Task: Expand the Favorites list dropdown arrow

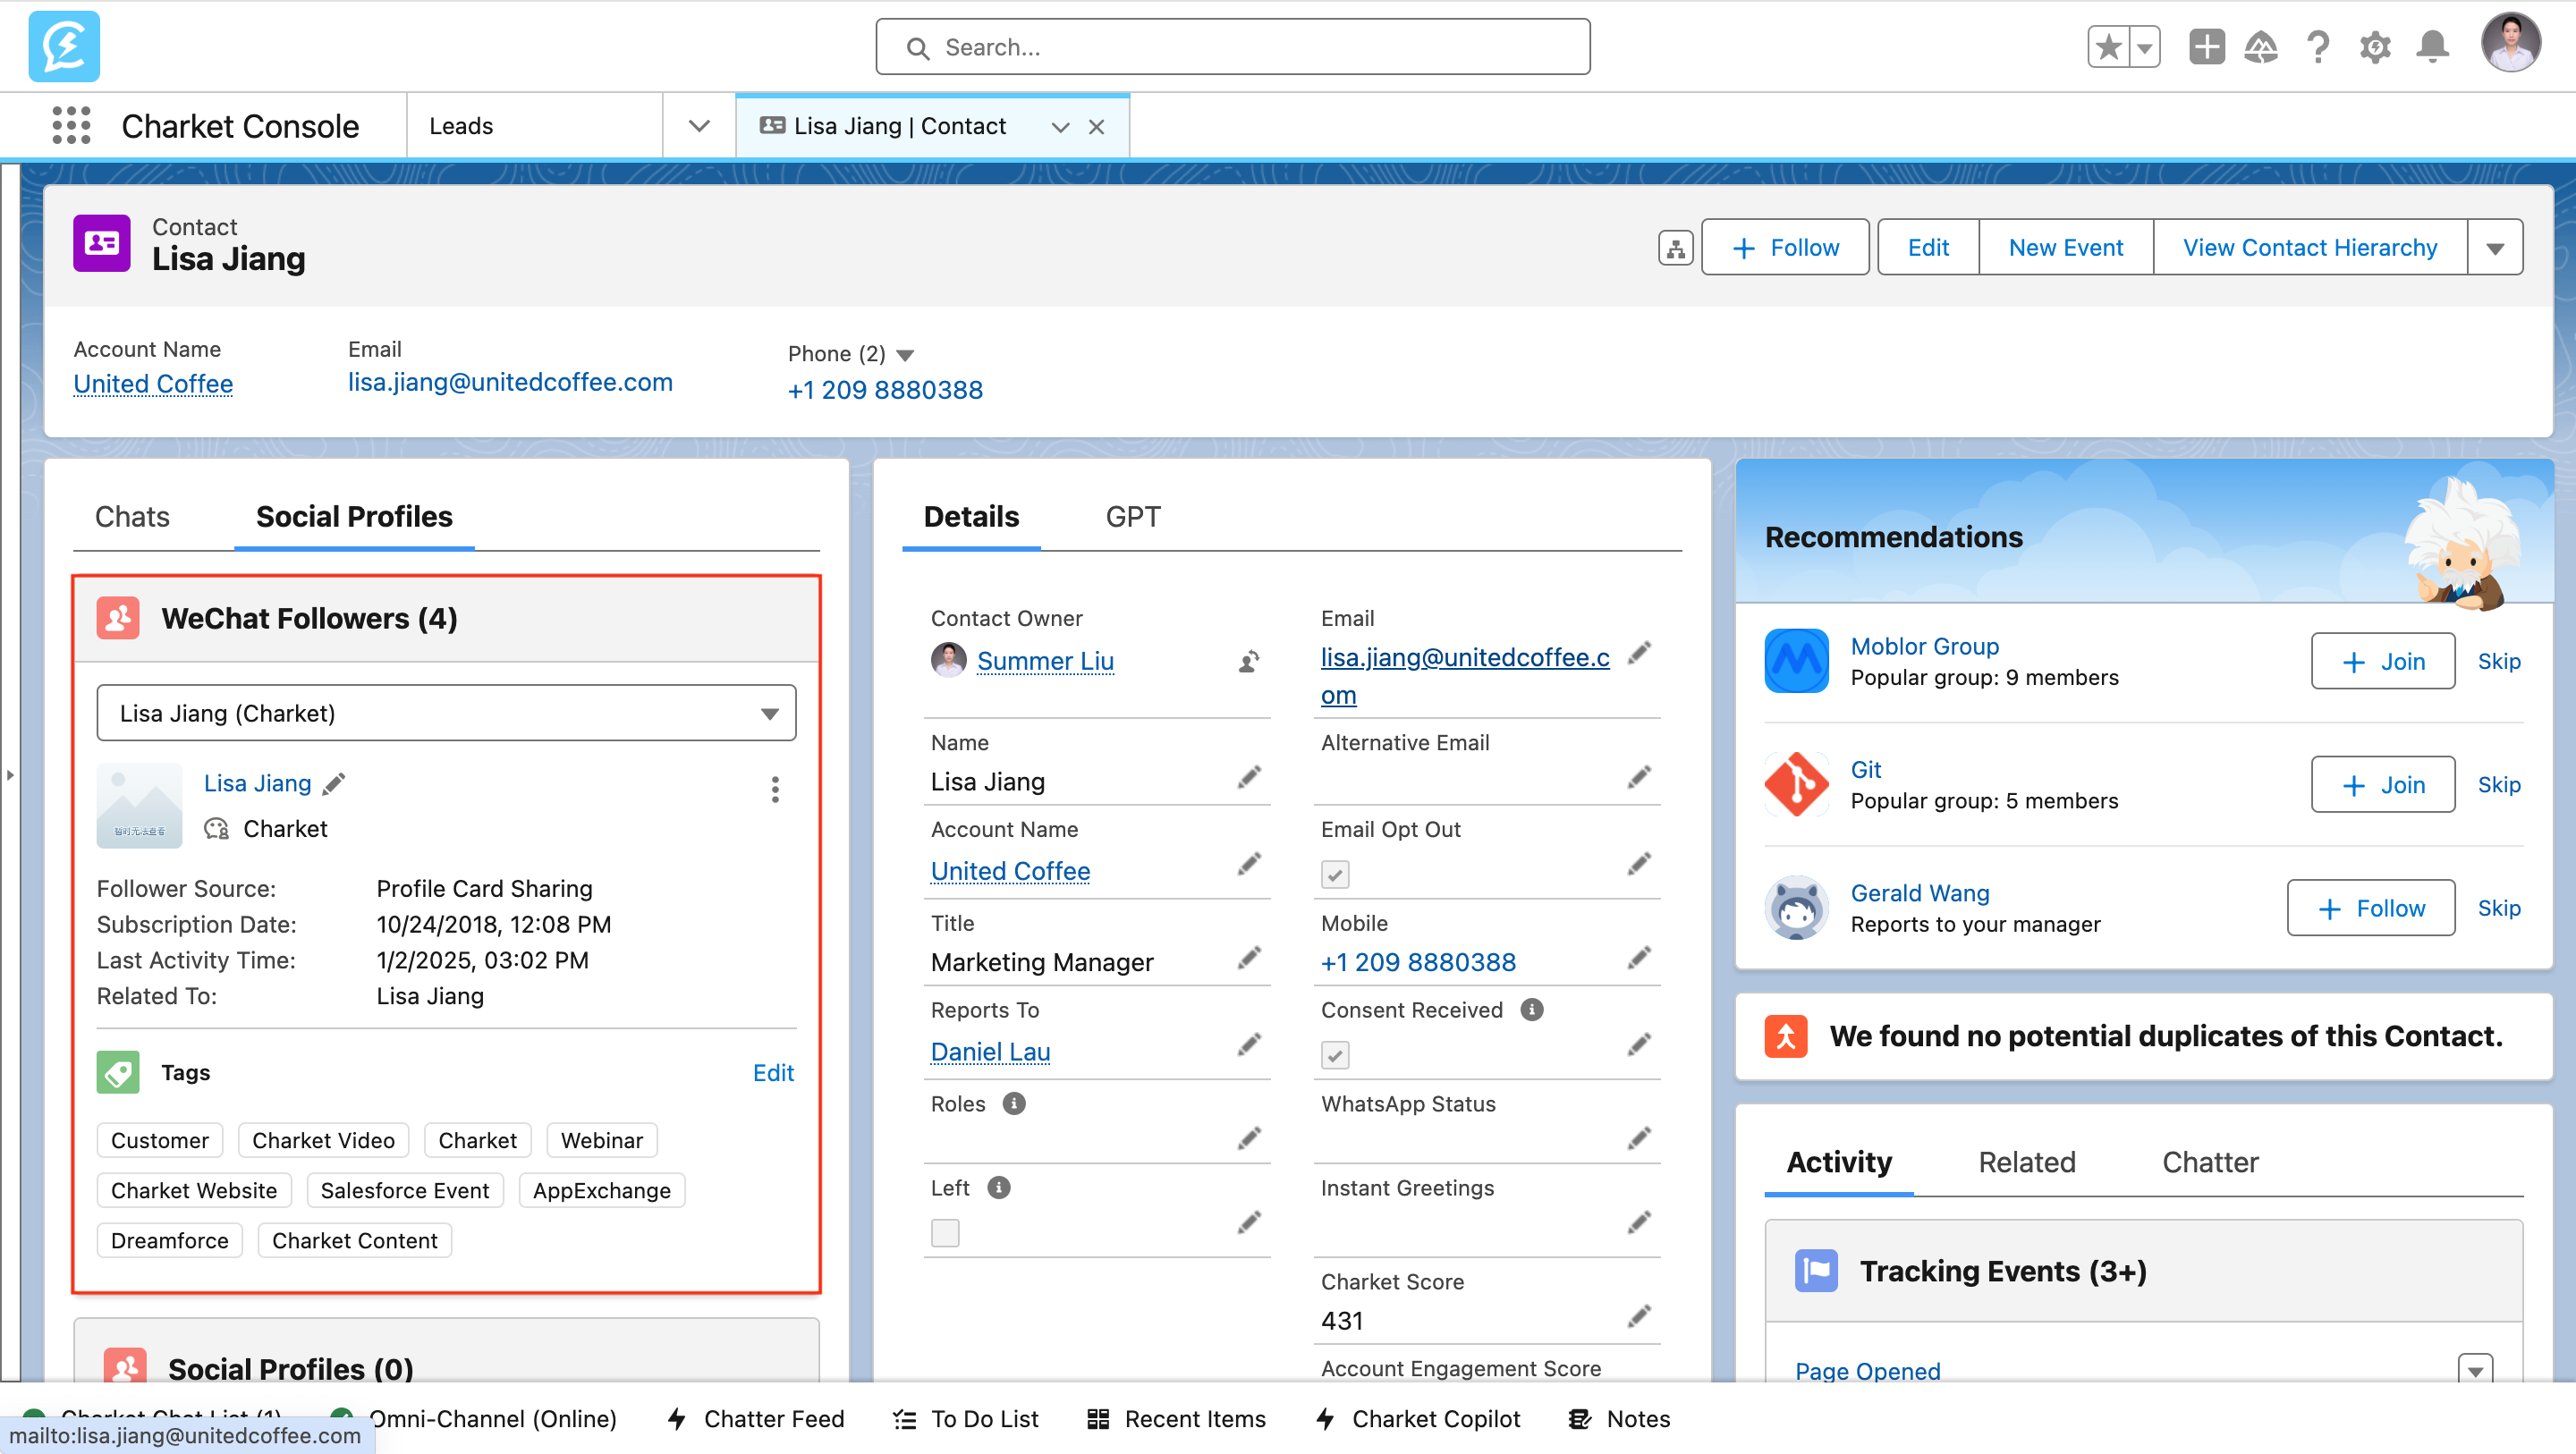Action: (x=2145, y=47)
